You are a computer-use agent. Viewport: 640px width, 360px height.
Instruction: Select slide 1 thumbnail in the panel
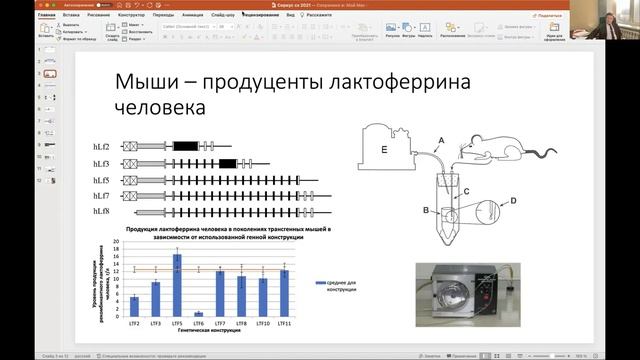click(x=50, y=49)
